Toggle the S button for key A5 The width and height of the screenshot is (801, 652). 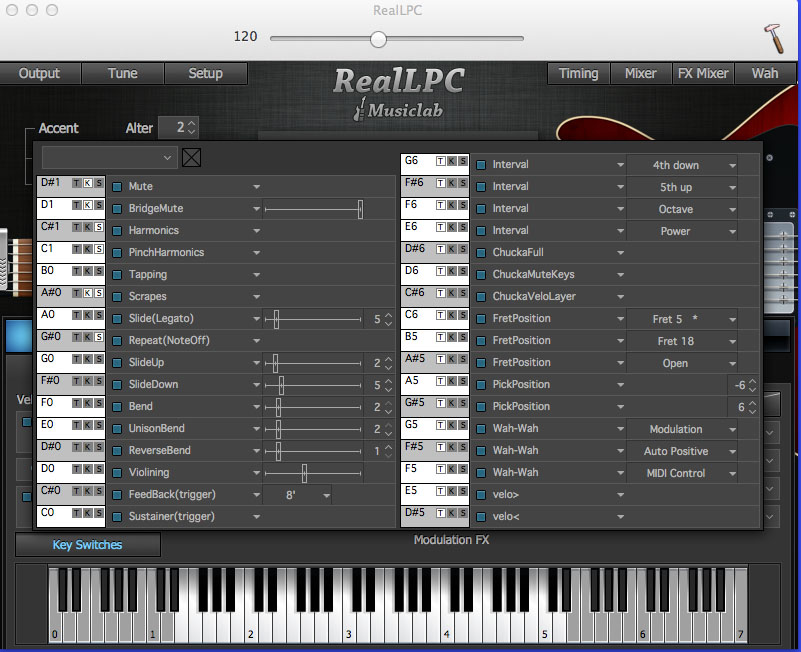pos(462,381)
